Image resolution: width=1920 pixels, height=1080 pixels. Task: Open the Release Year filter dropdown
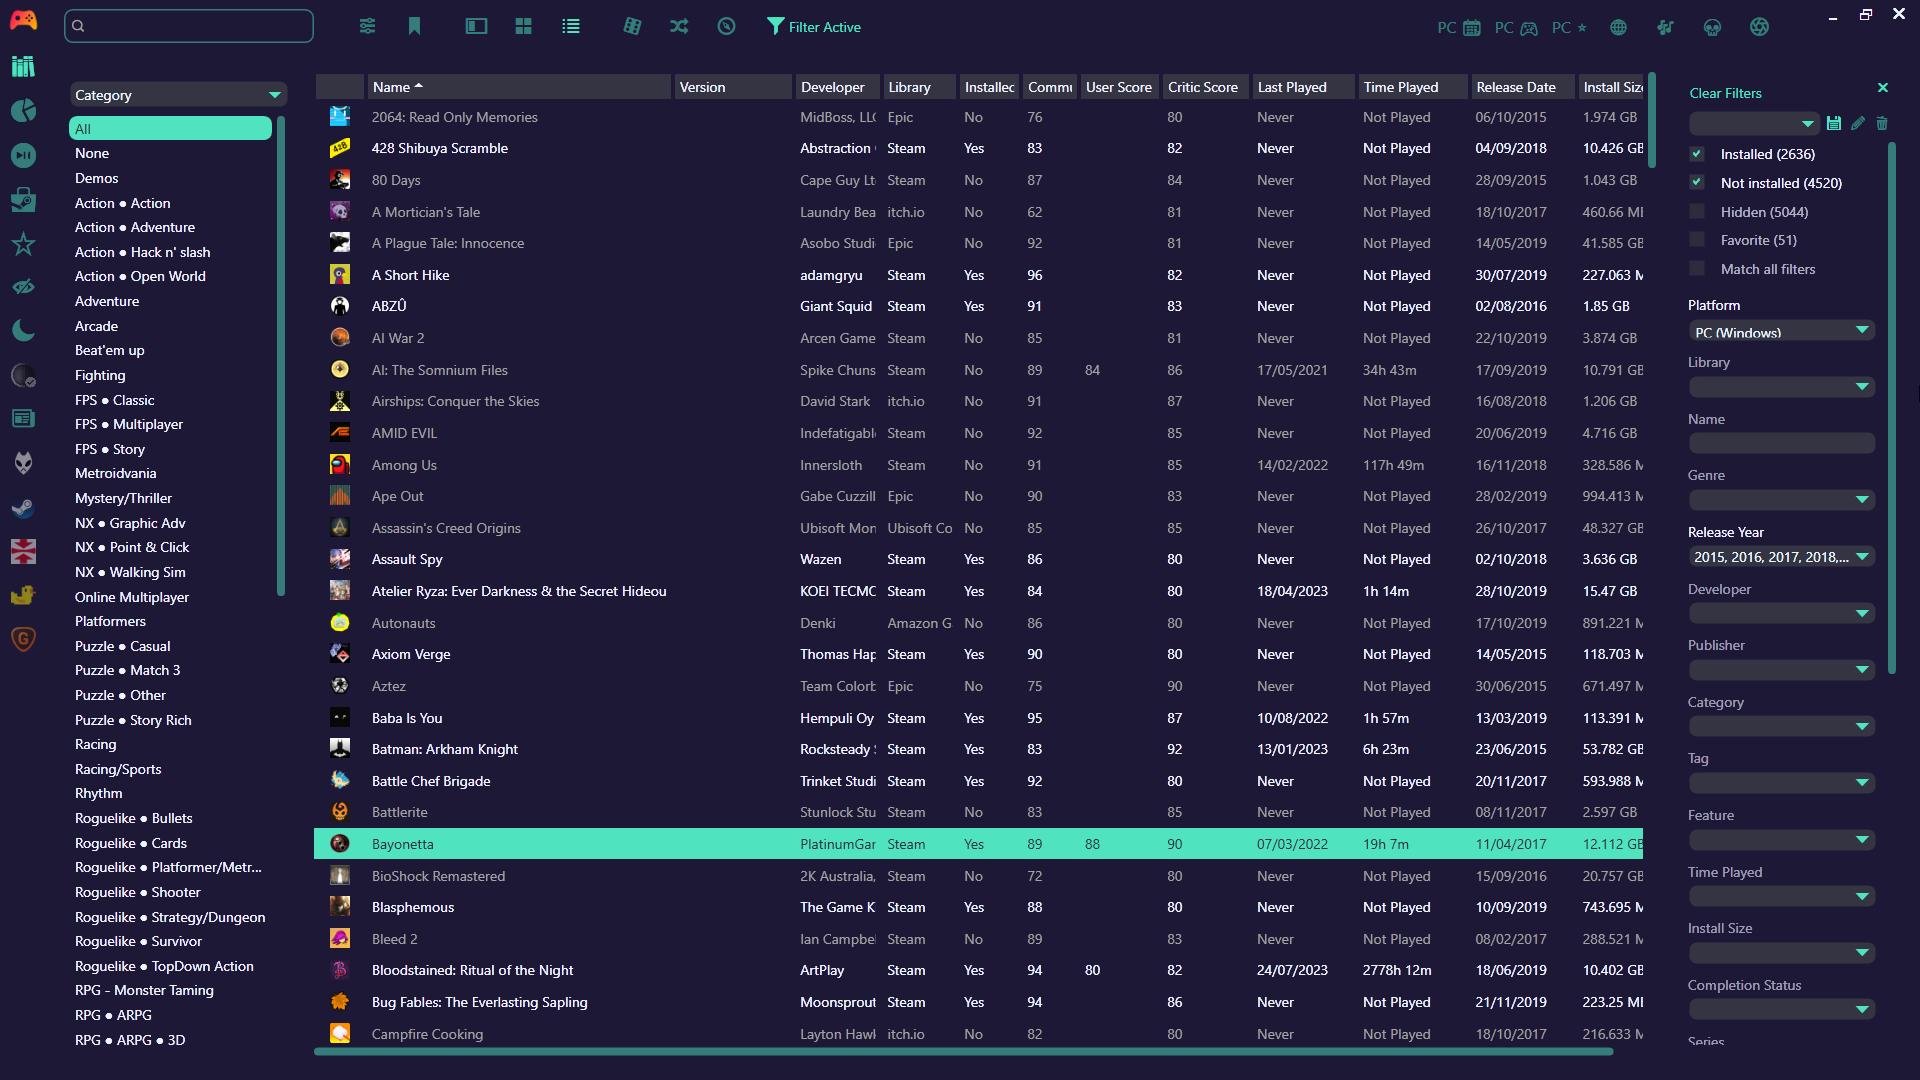tap(1781, 557)
